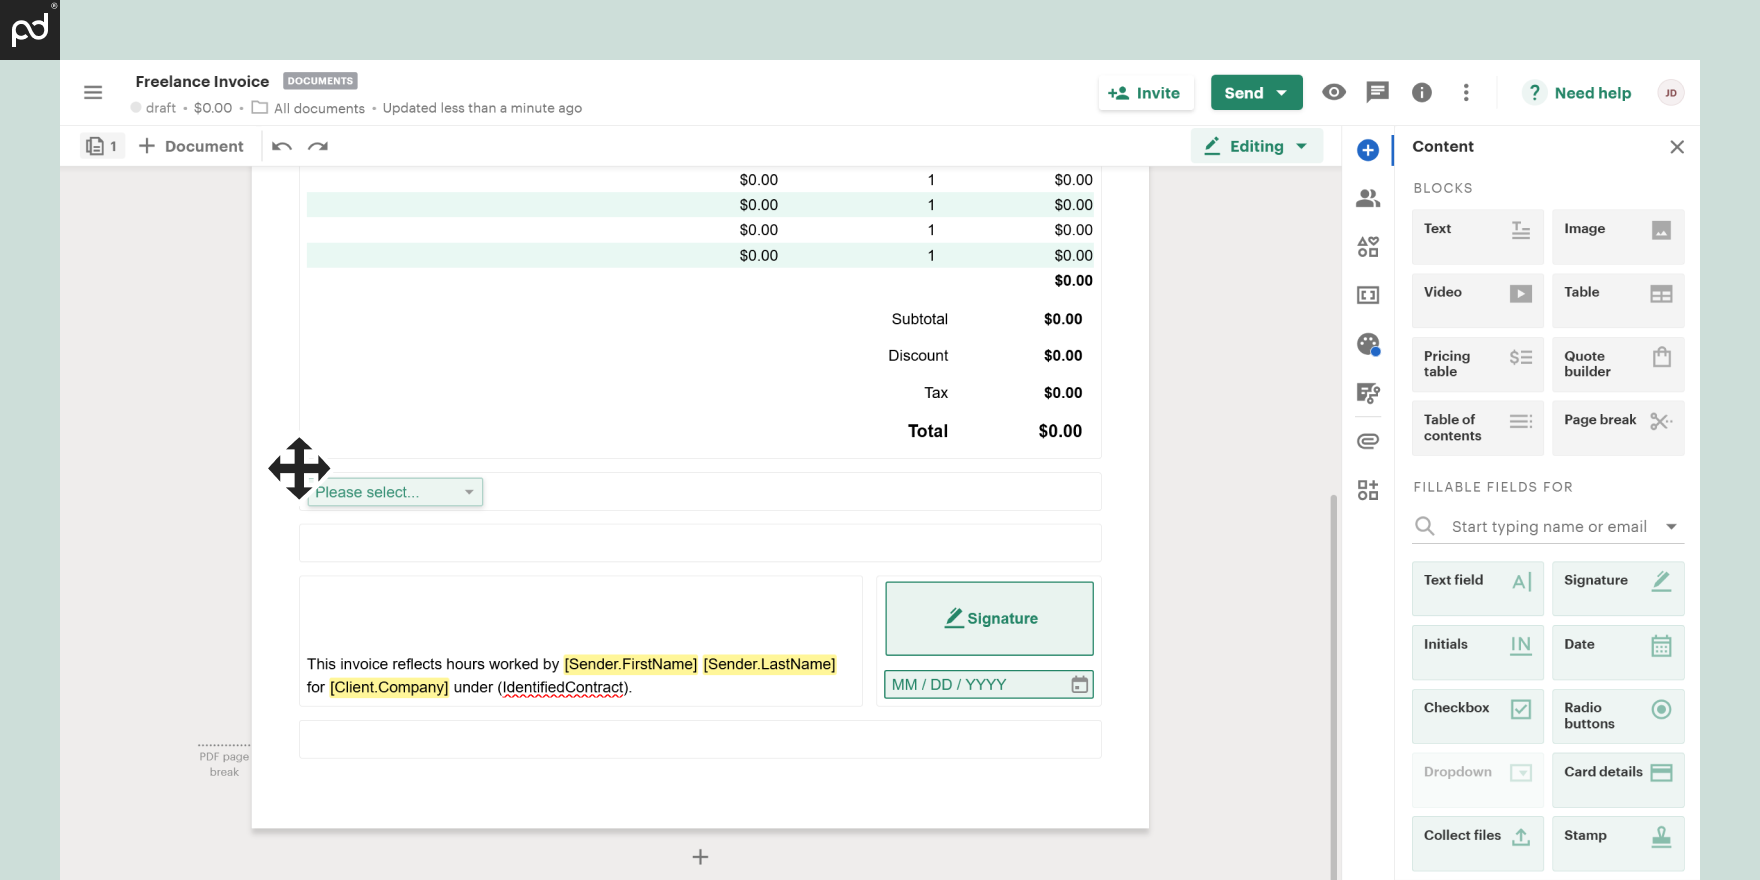Add a Video block

click(x=1478, y=300)
